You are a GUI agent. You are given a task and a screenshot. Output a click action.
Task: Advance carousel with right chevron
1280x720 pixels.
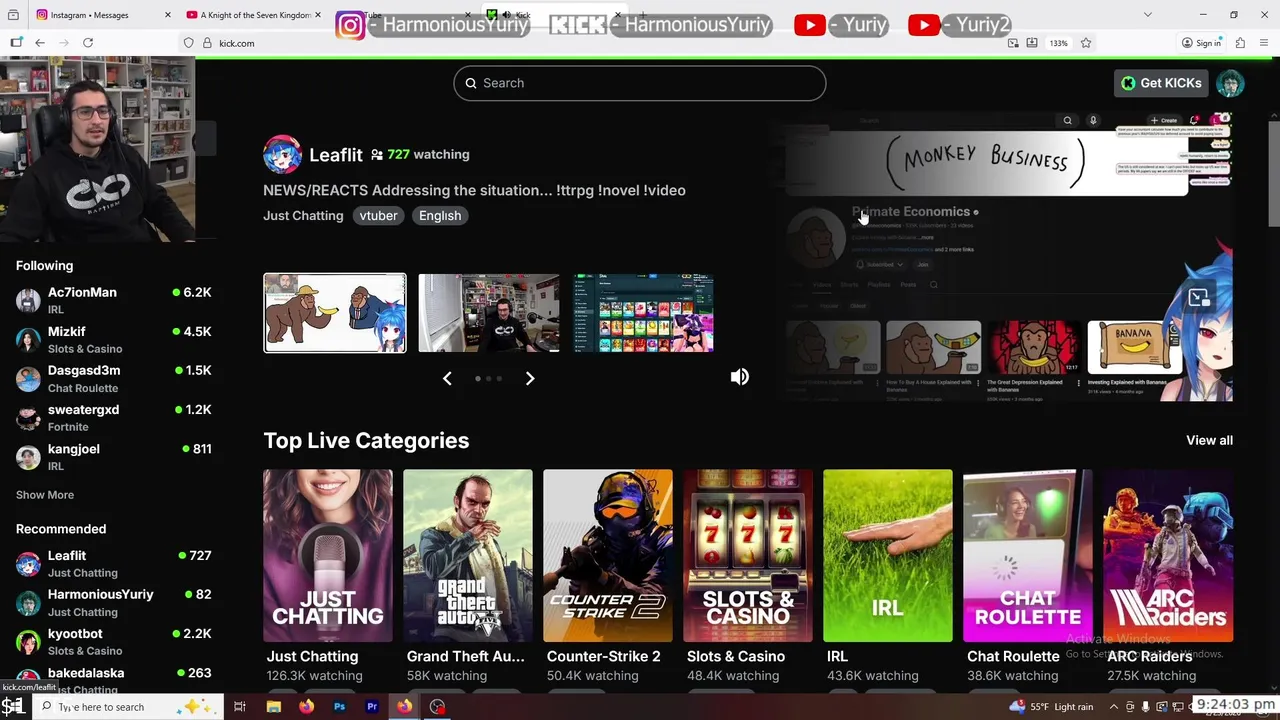[530, 378]
